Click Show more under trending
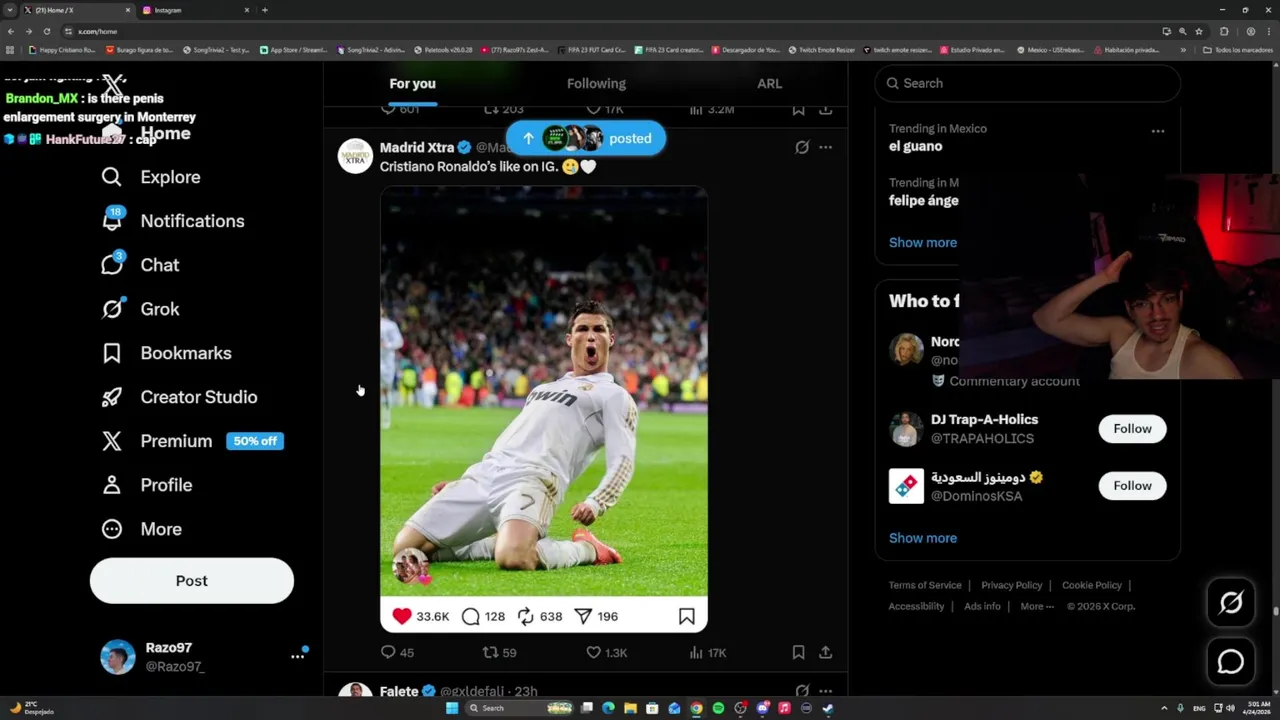This screenshot has width=1280, height=720. (923, 242)
